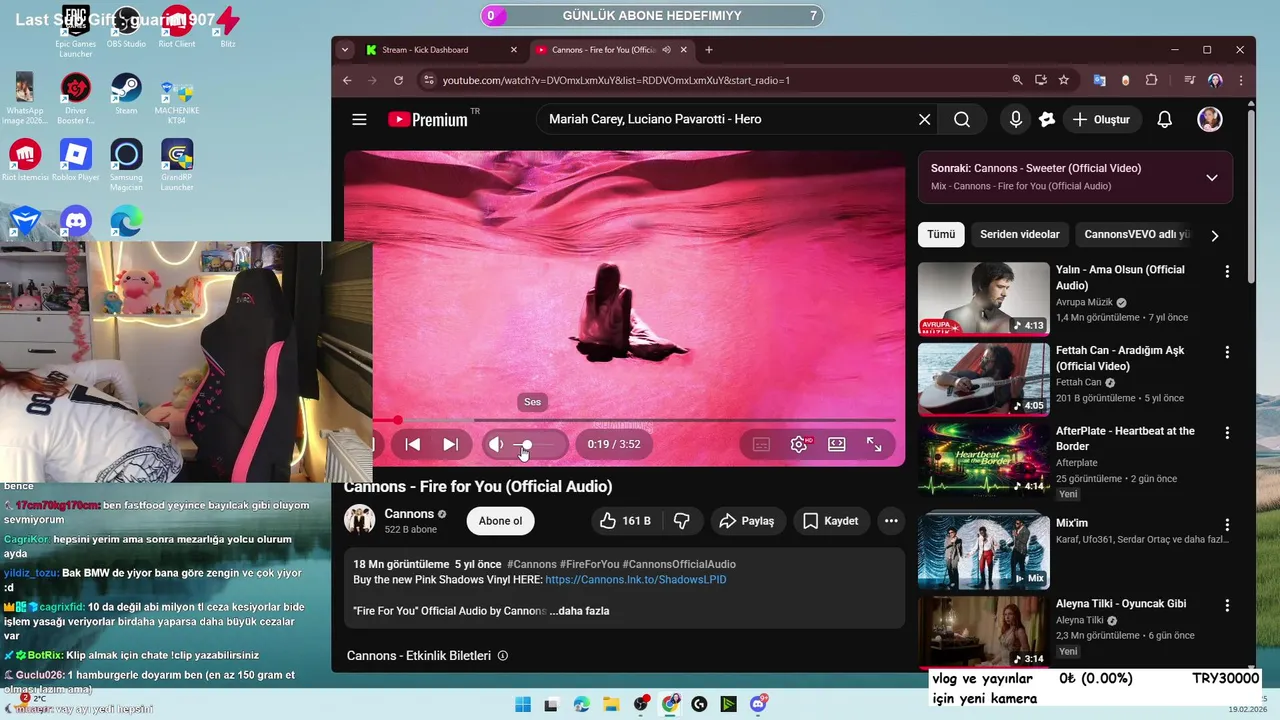Create content with Oluştur button
This screenshot has height=720, width=1280.
click(x=1102, y=120)
